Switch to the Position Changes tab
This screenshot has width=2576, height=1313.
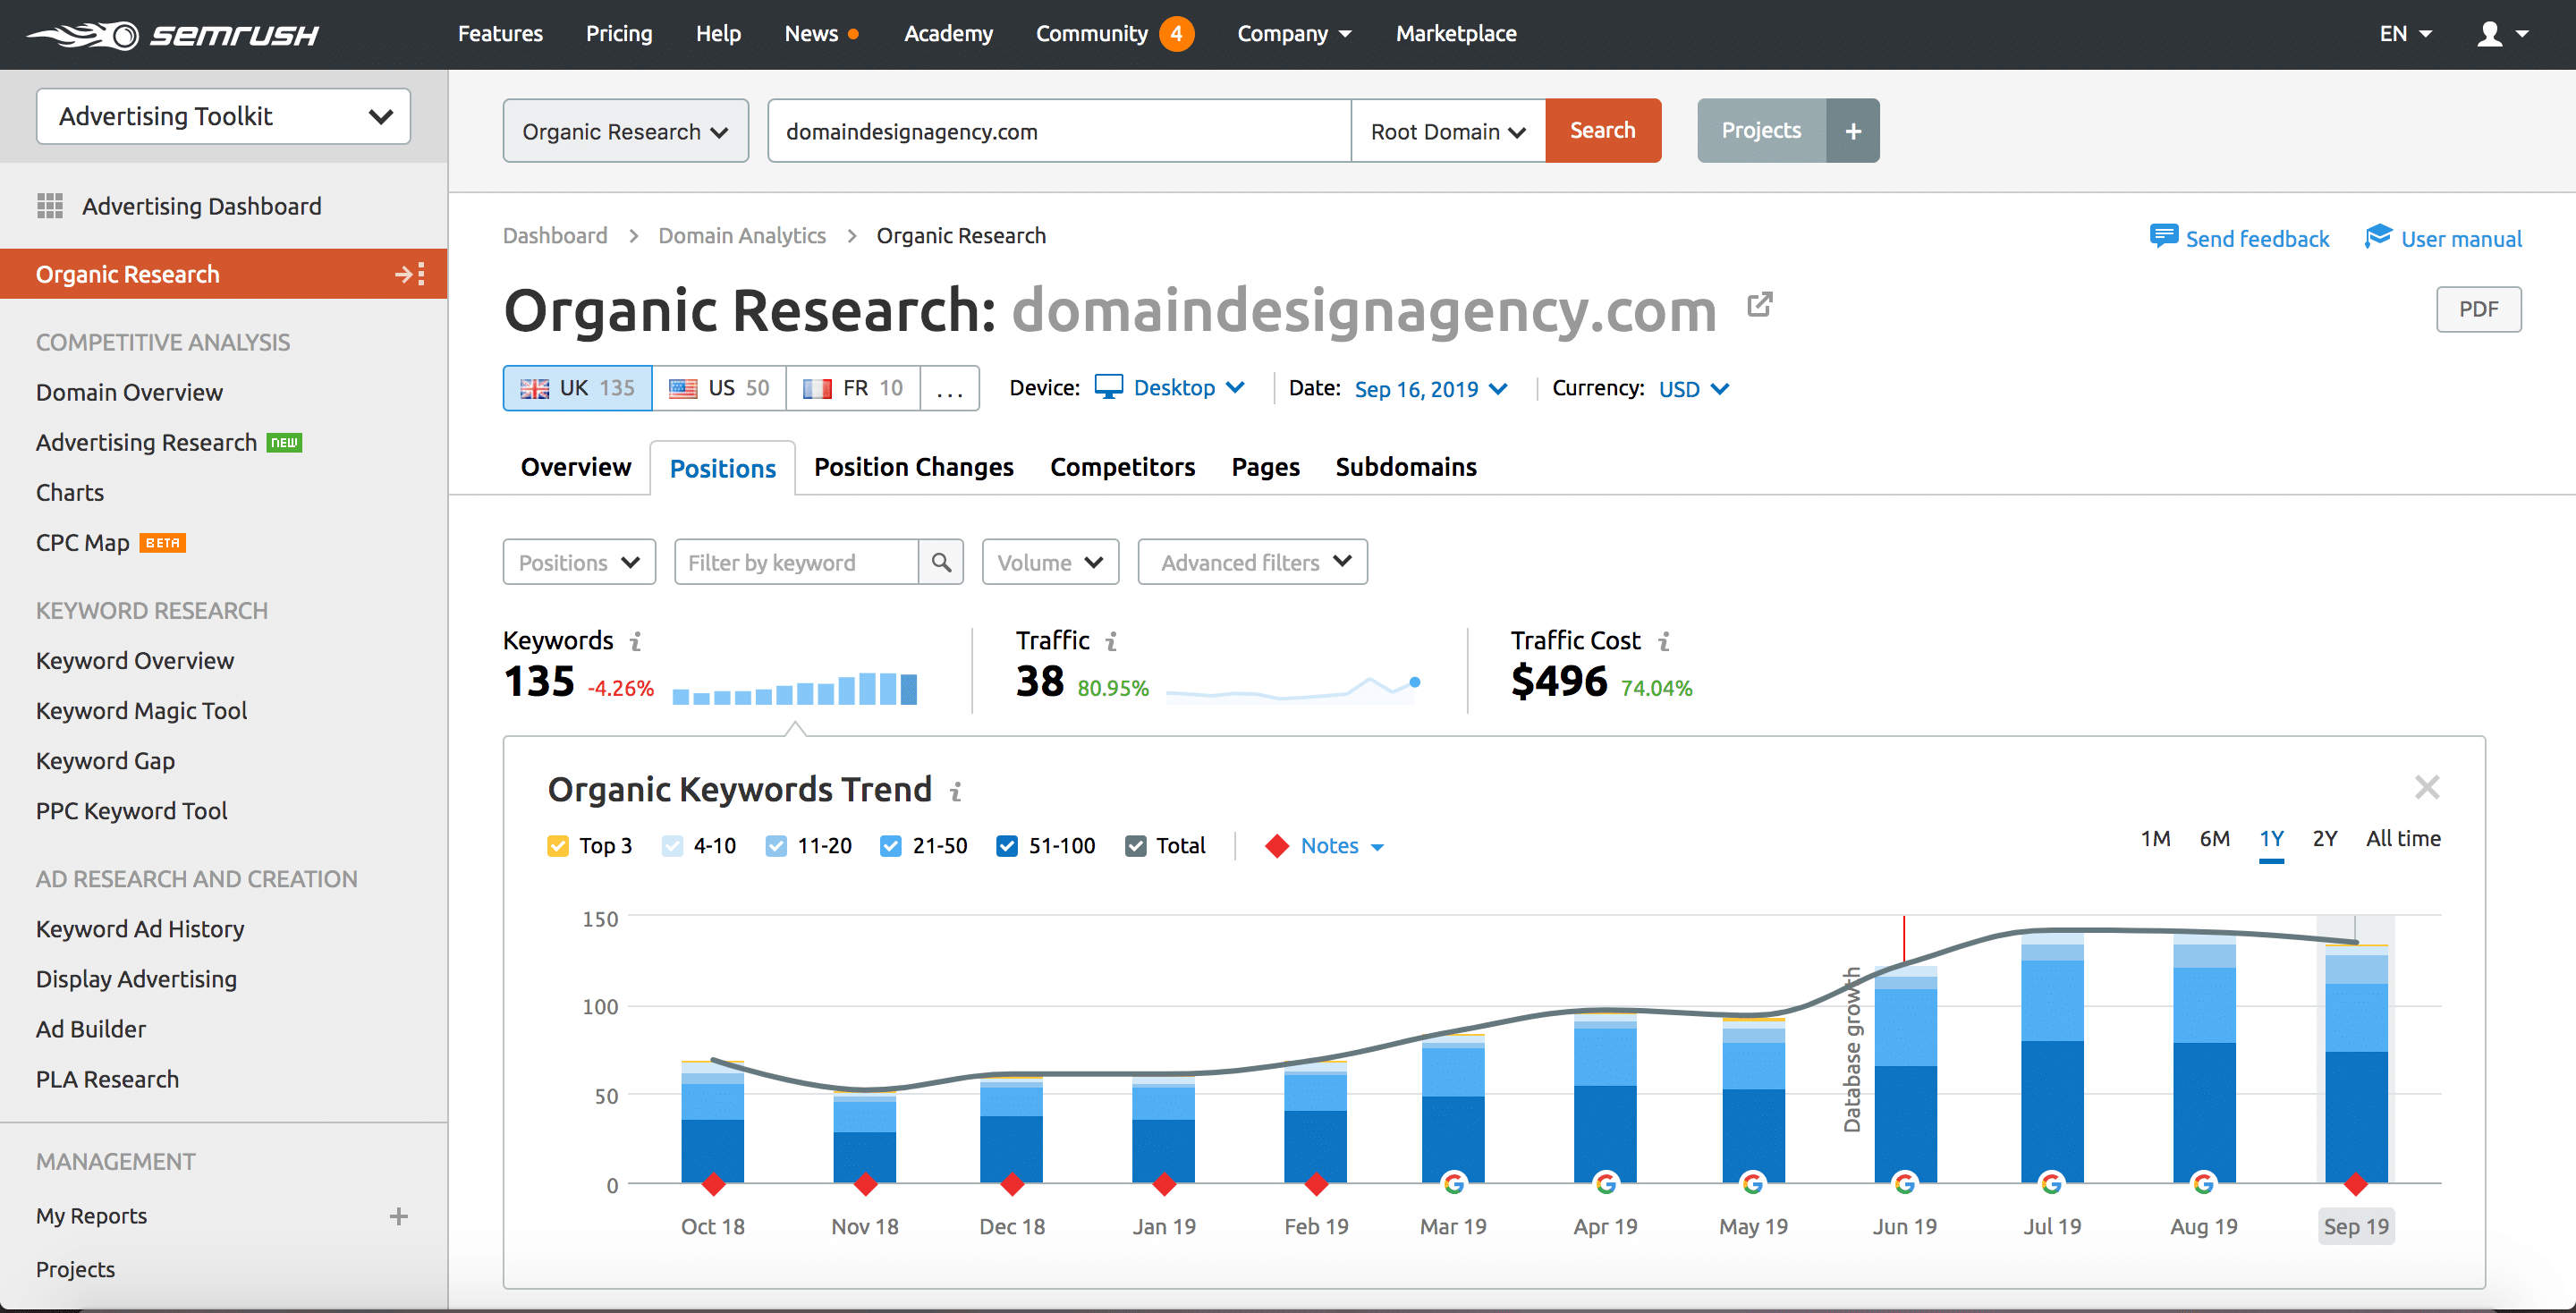pos(913,467)
